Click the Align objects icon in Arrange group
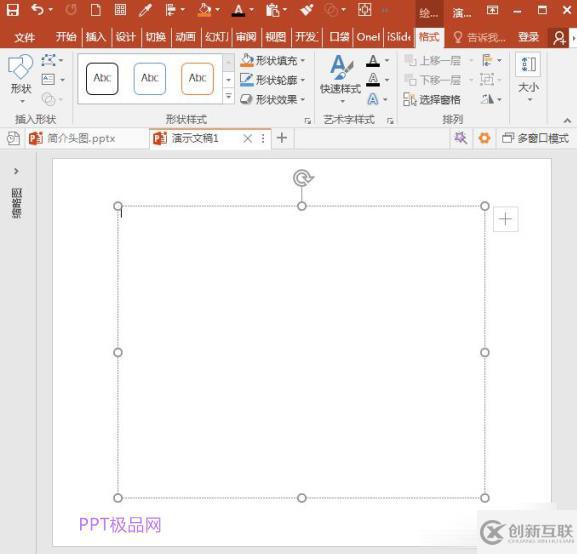 point(487,60)
